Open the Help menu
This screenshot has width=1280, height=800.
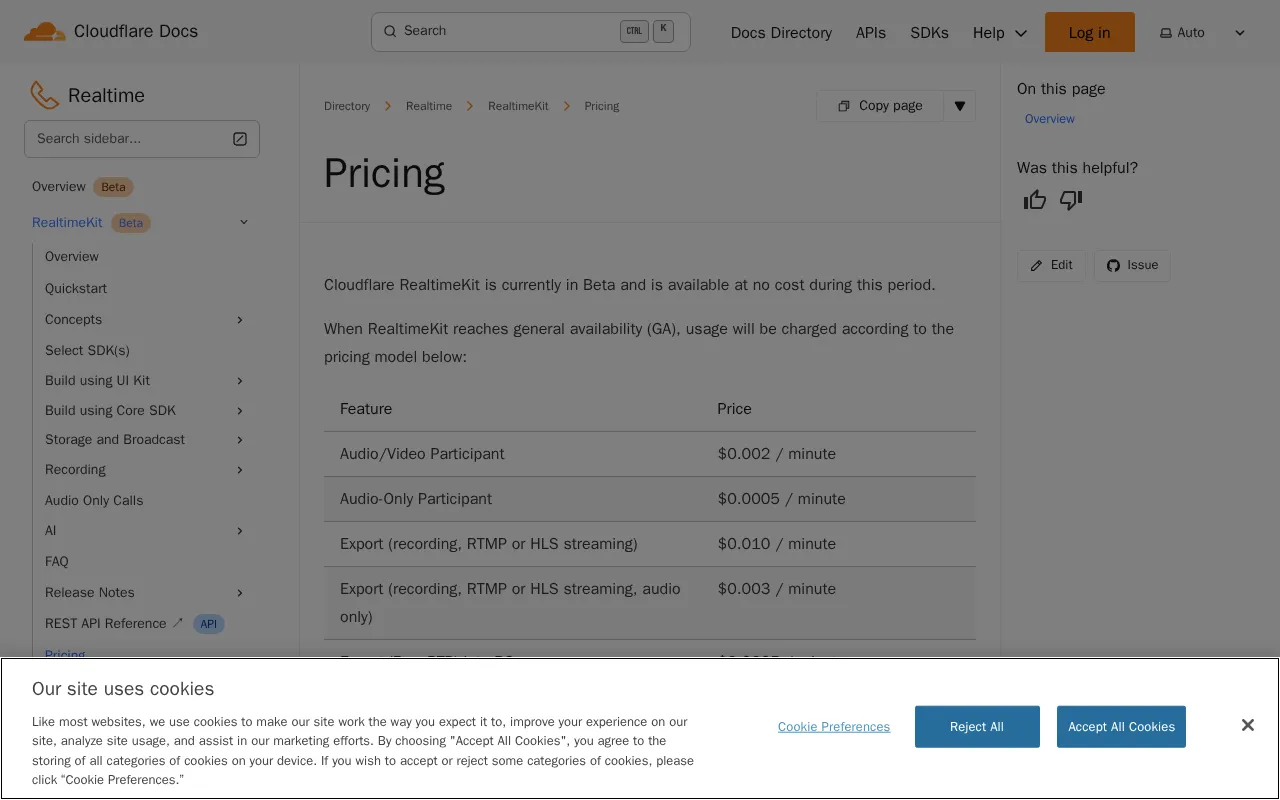click(x=1000, y=33)
